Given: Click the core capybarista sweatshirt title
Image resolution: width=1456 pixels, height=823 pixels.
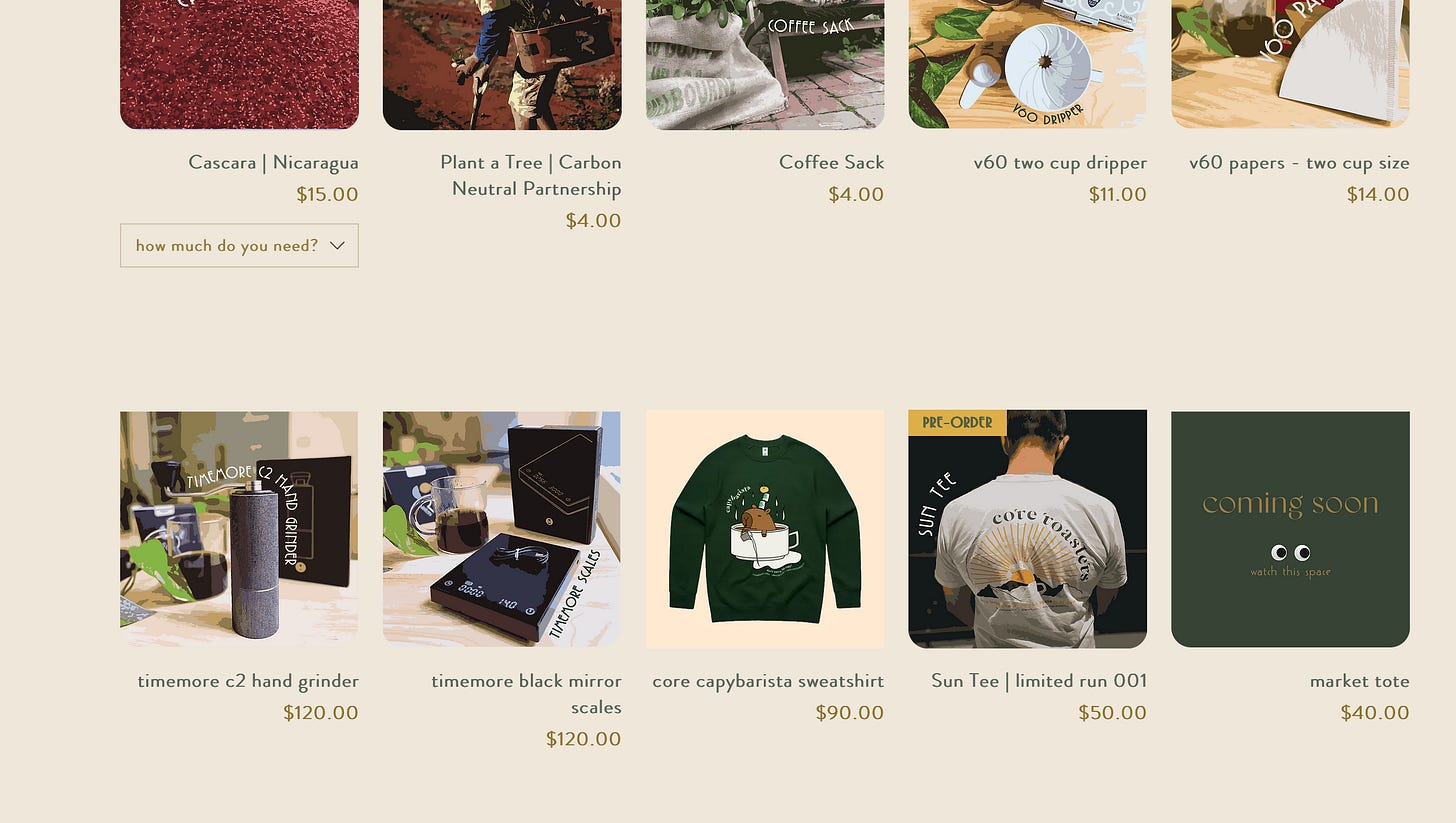Looking at the screenshot, I should click(768, 681).
